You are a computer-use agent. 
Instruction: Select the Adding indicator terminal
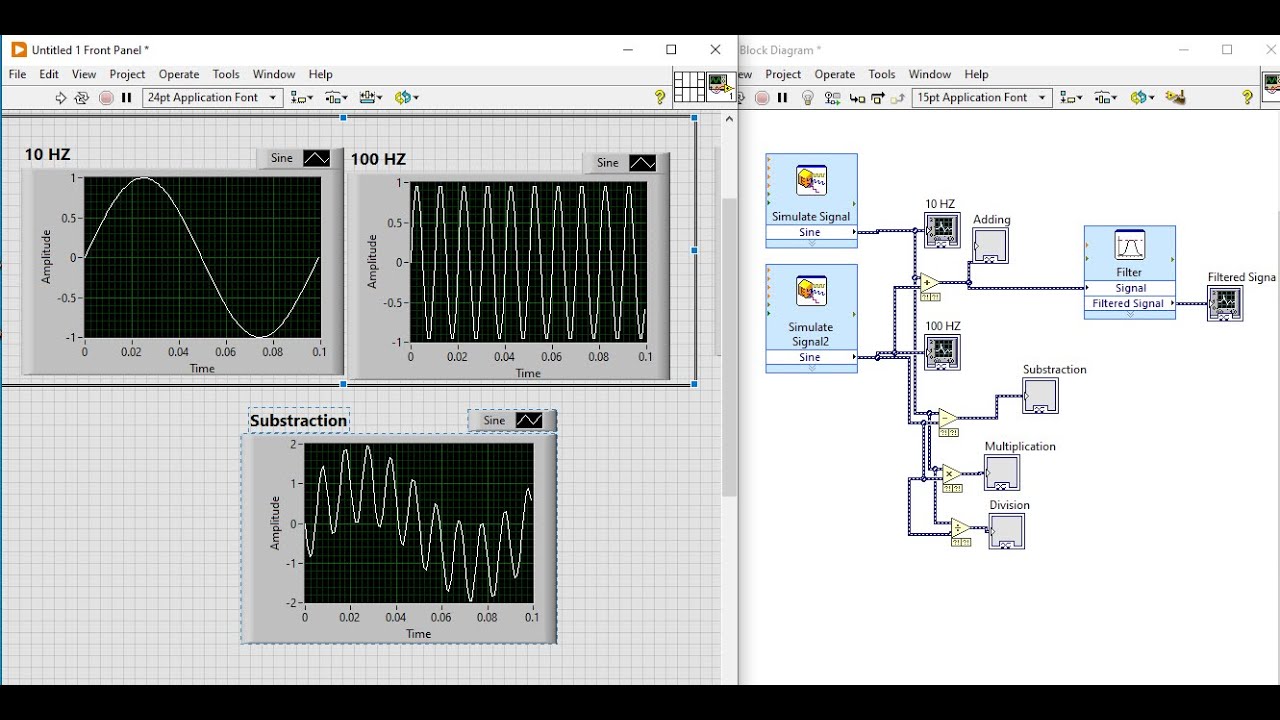(x=990, y=246)
